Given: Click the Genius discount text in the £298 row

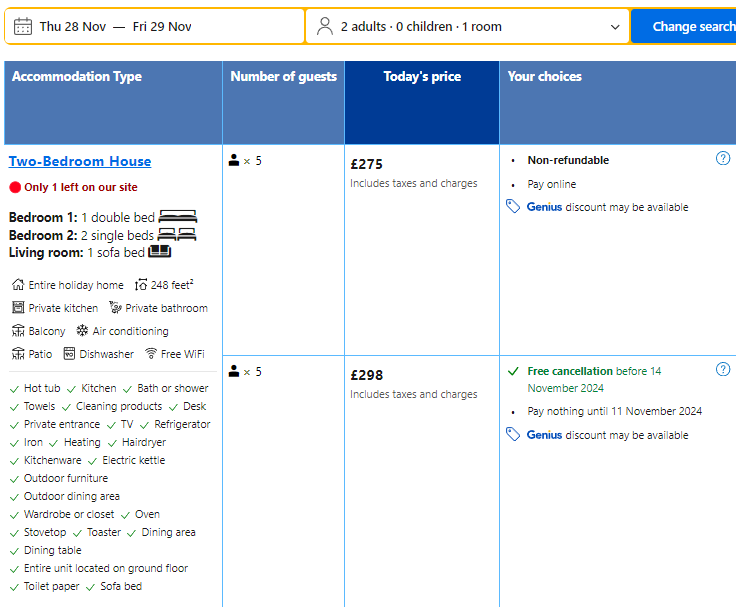Looking at the screenshot, I should tap(607, 435).
